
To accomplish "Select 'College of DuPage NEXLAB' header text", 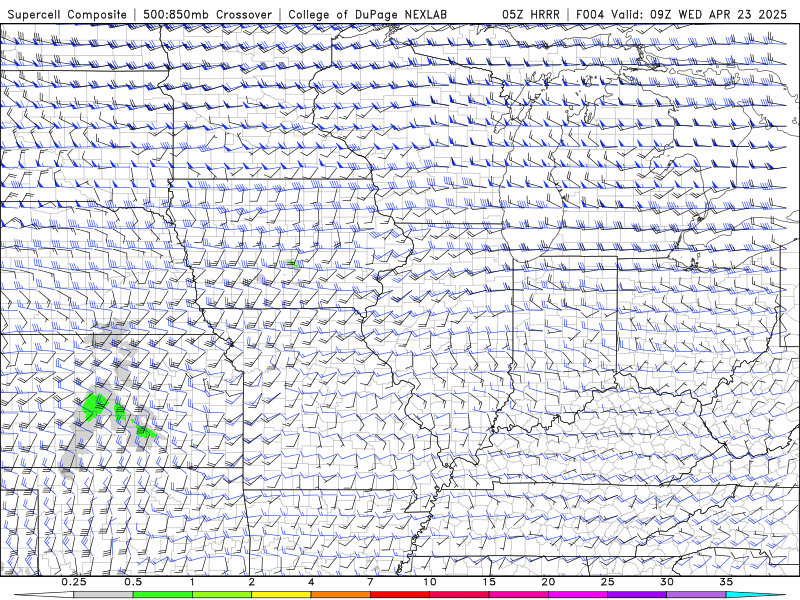I will [367, 14].
